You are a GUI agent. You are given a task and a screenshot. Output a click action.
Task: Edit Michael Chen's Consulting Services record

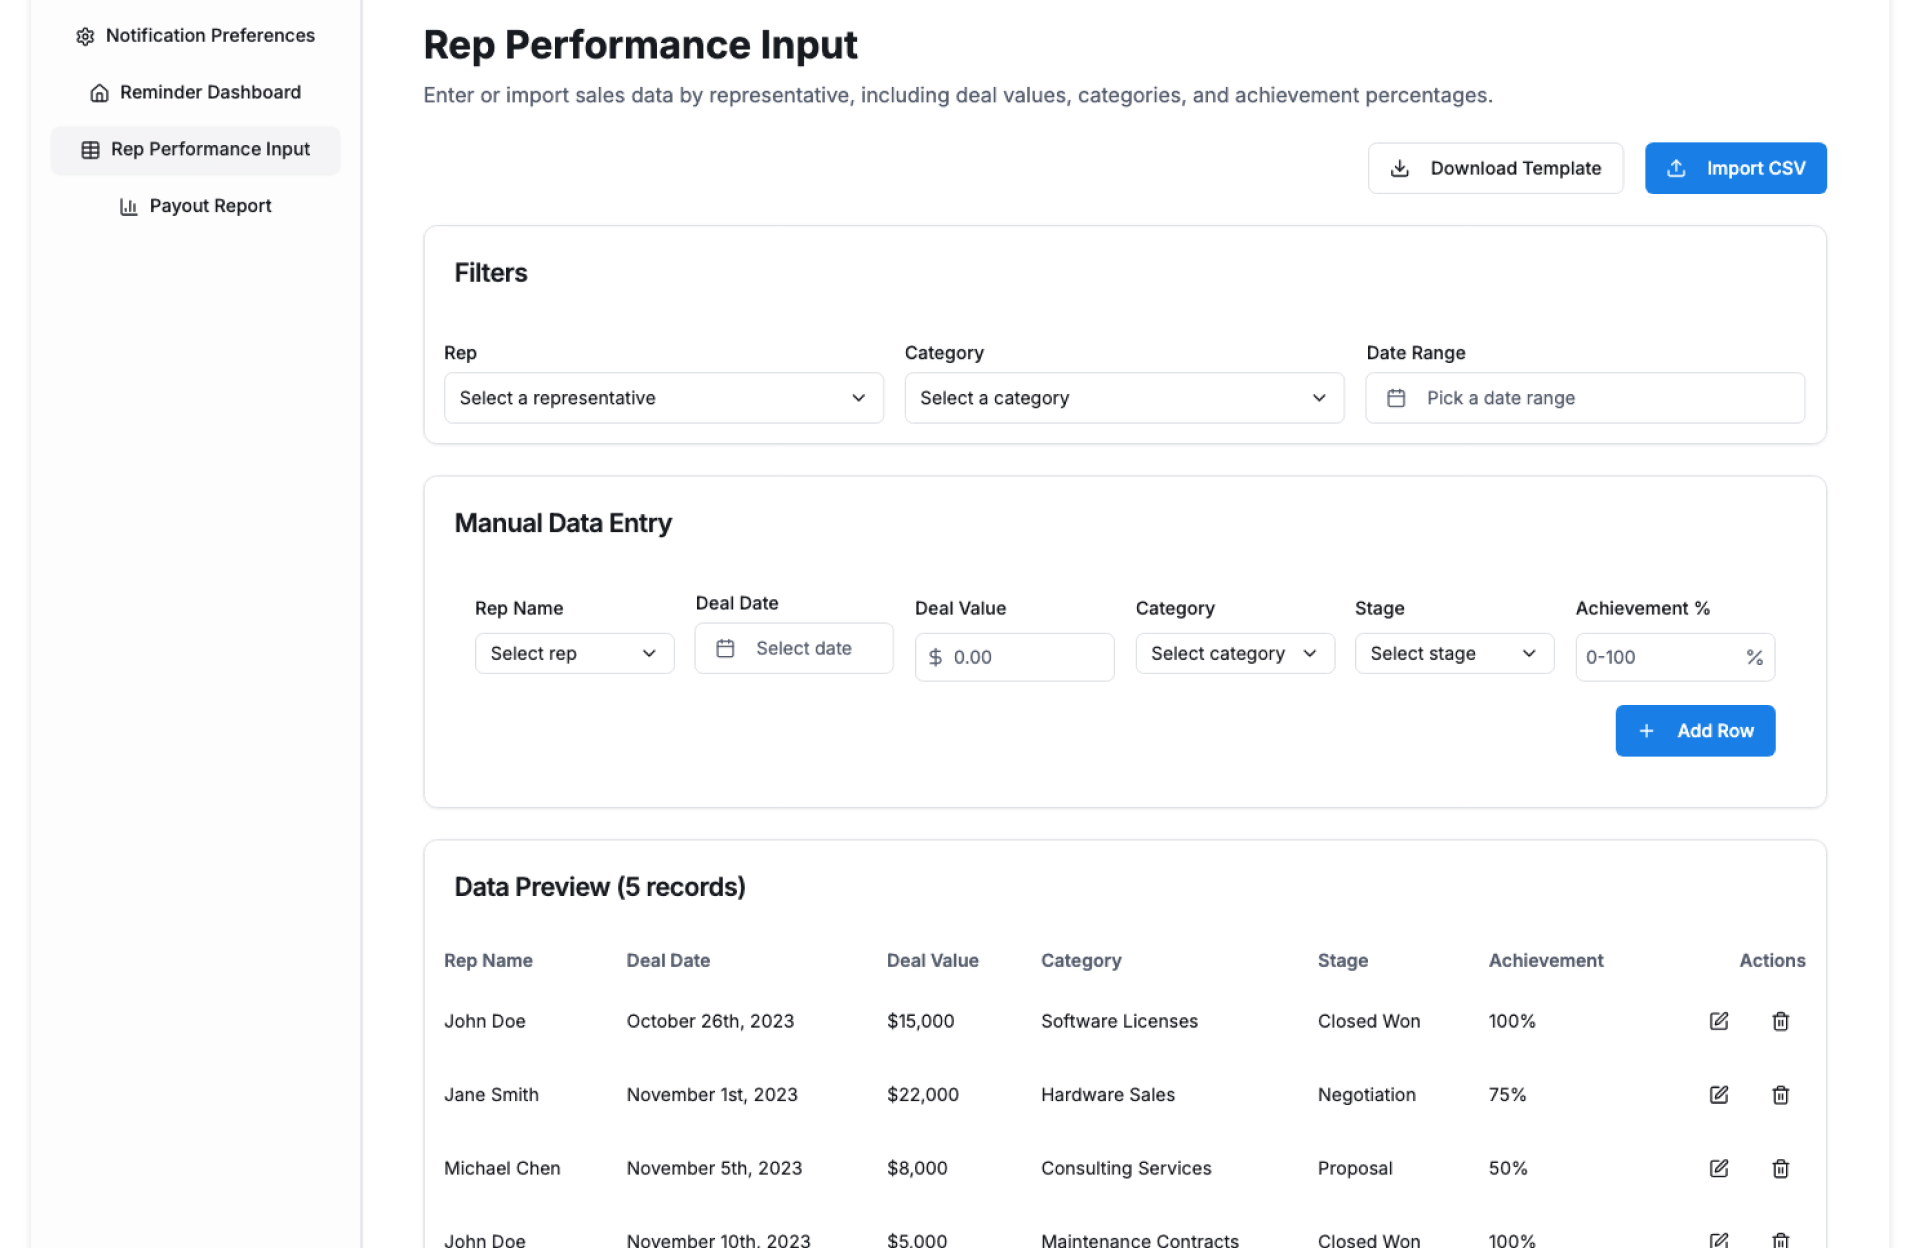[1718, 1168]
